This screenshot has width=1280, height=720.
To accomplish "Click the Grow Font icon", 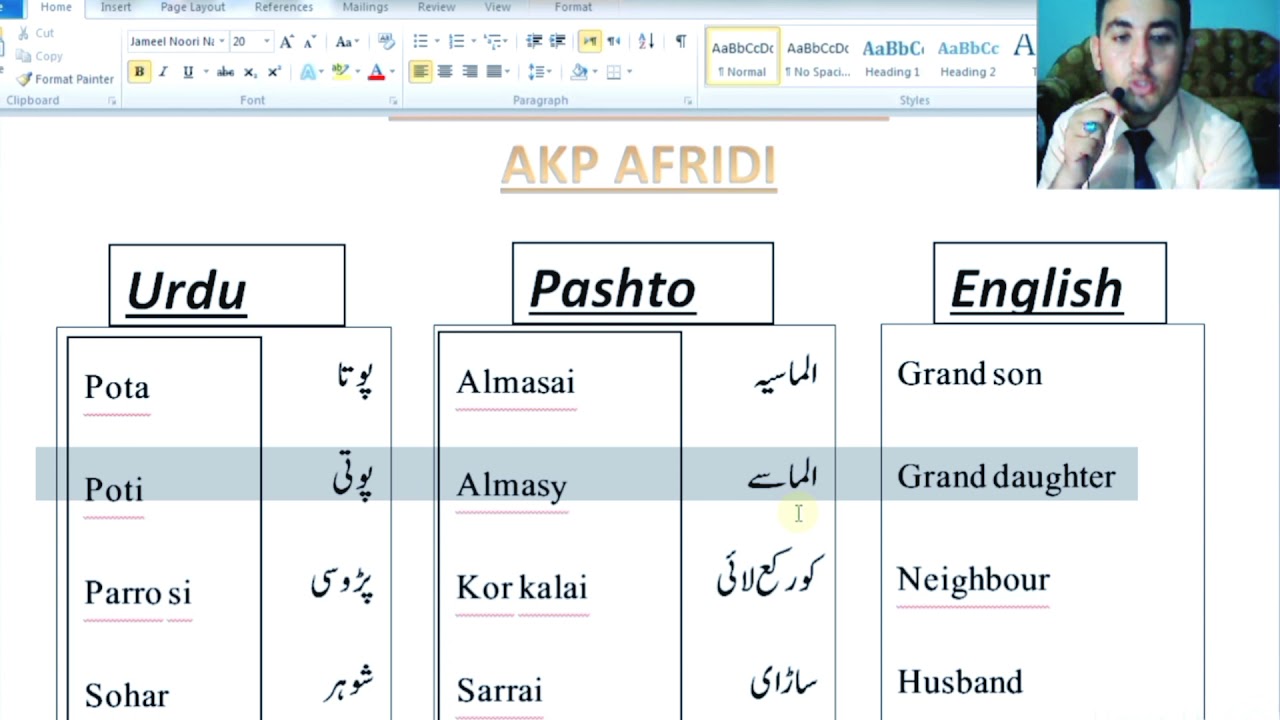I will [x=287, y=41].
